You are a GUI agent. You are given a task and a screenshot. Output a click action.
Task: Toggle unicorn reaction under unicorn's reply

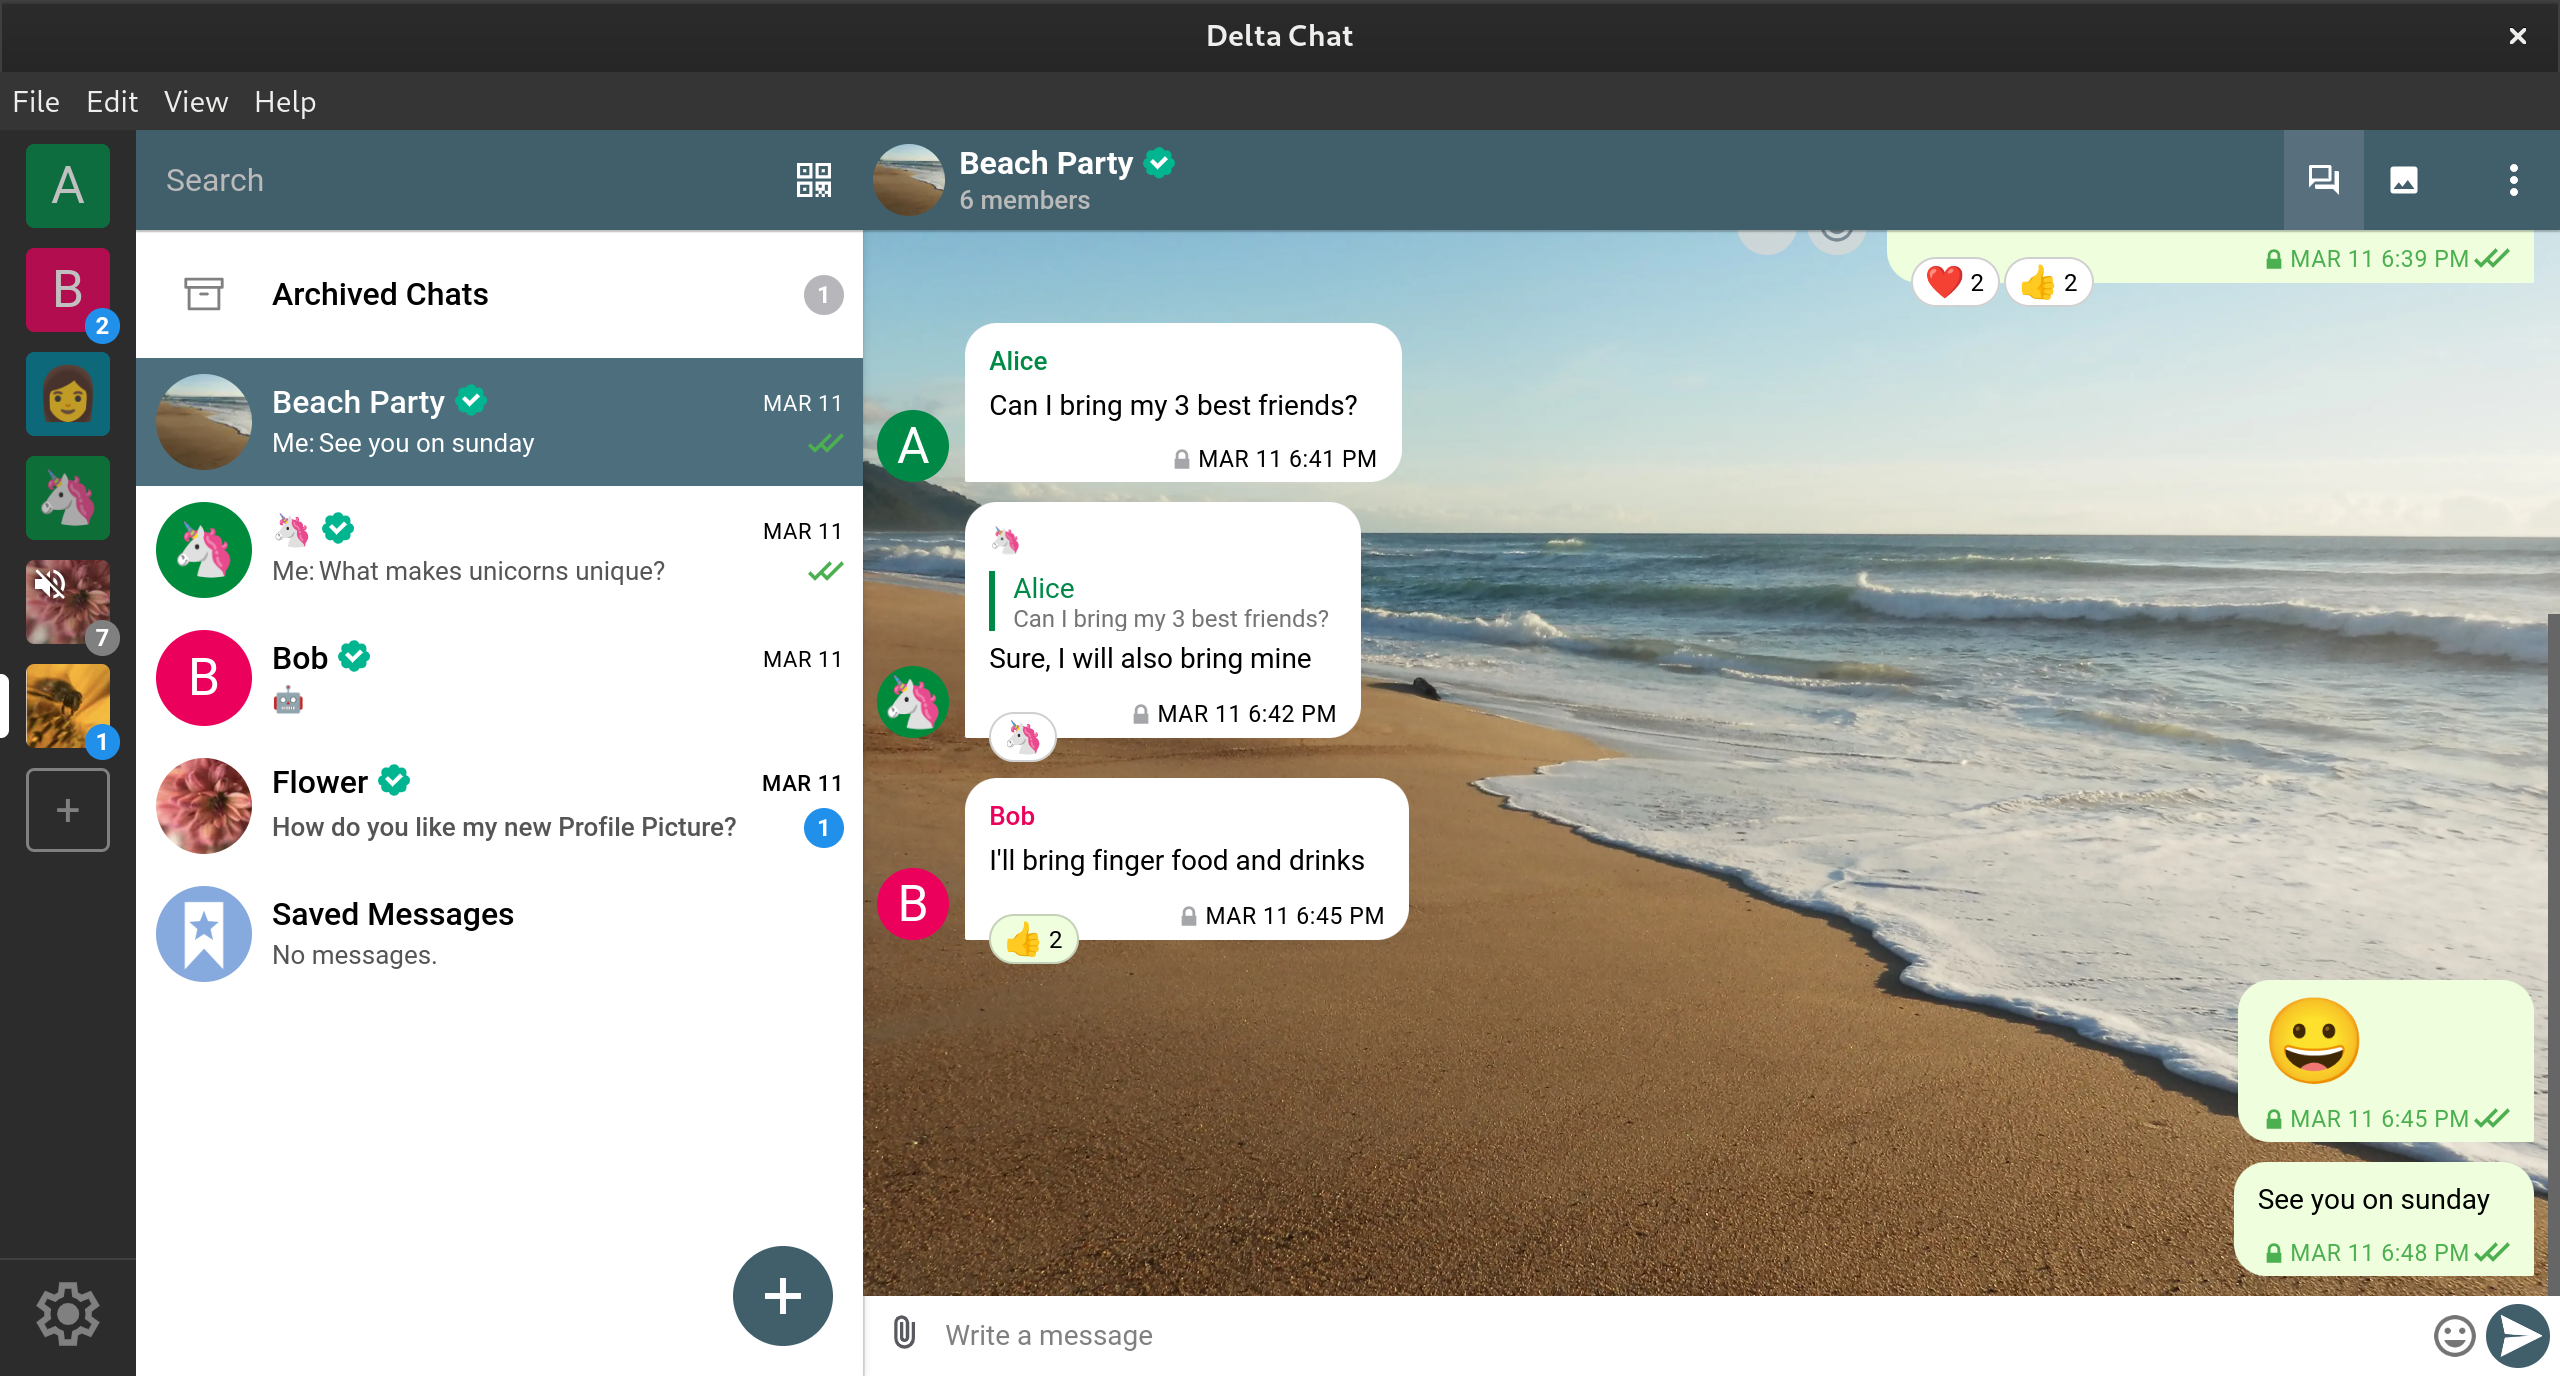point(1022,738)
